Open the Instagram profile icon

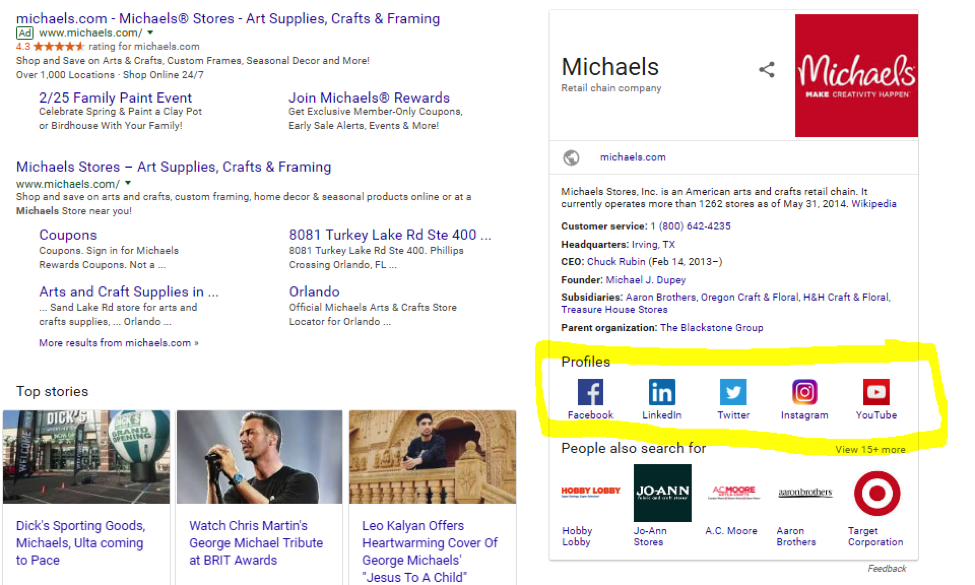coord(805,392)
